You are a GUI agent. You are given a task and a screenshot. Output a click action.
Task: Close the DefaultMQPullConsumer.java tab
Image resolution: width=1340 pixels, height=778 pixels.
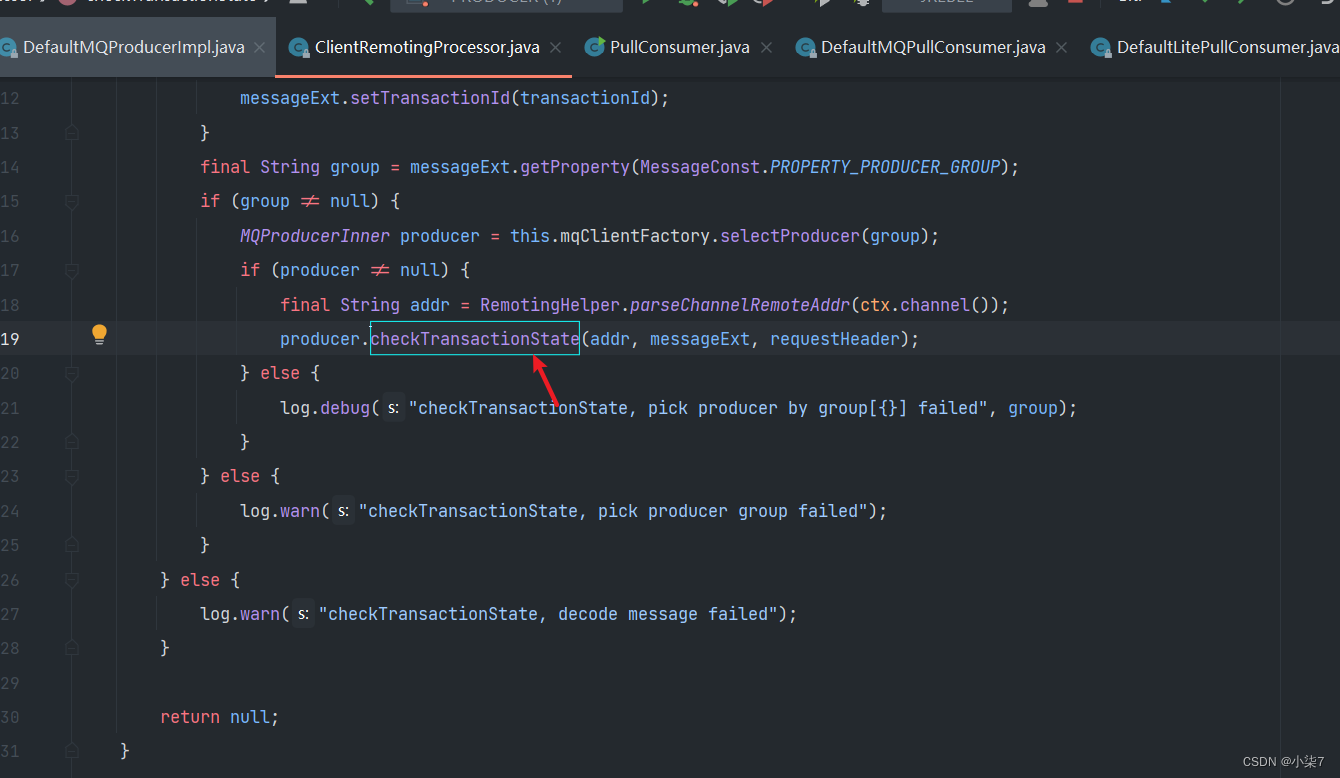(1062, 48)
